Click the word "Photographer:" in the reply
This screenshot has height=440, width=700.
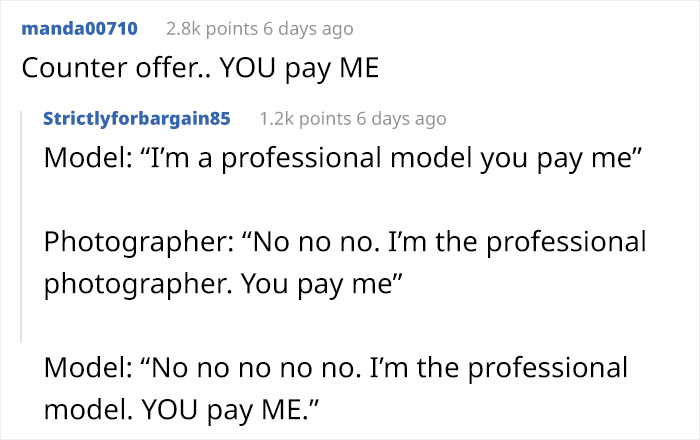click(133, 242)
